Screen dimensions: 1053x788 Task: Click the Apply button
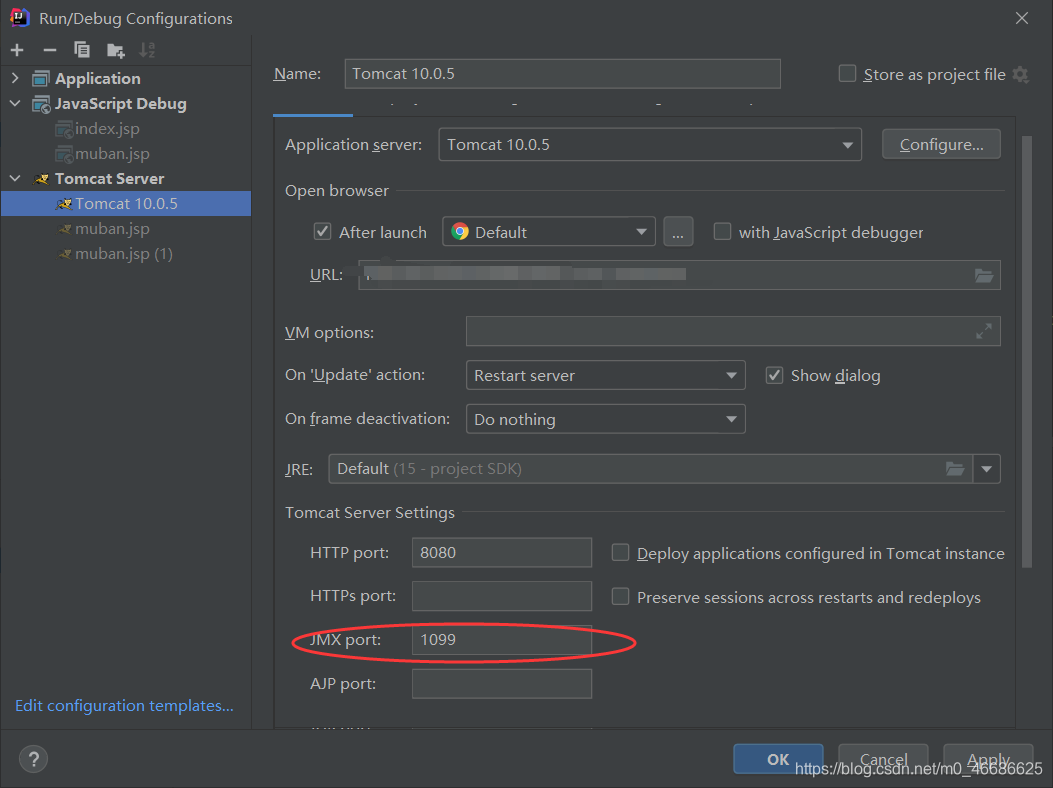point(988,759)
